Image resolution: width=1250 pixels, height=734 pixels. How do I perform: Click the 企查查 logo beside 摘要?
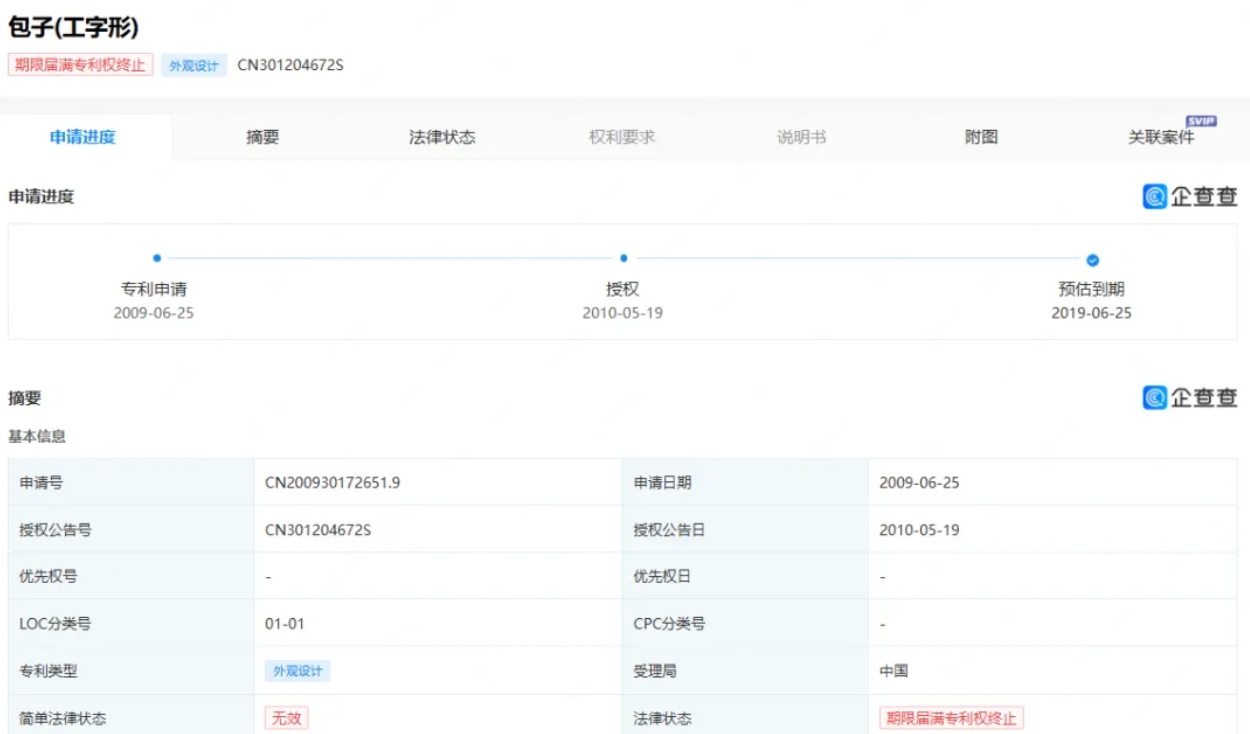tap(1190, 398)
